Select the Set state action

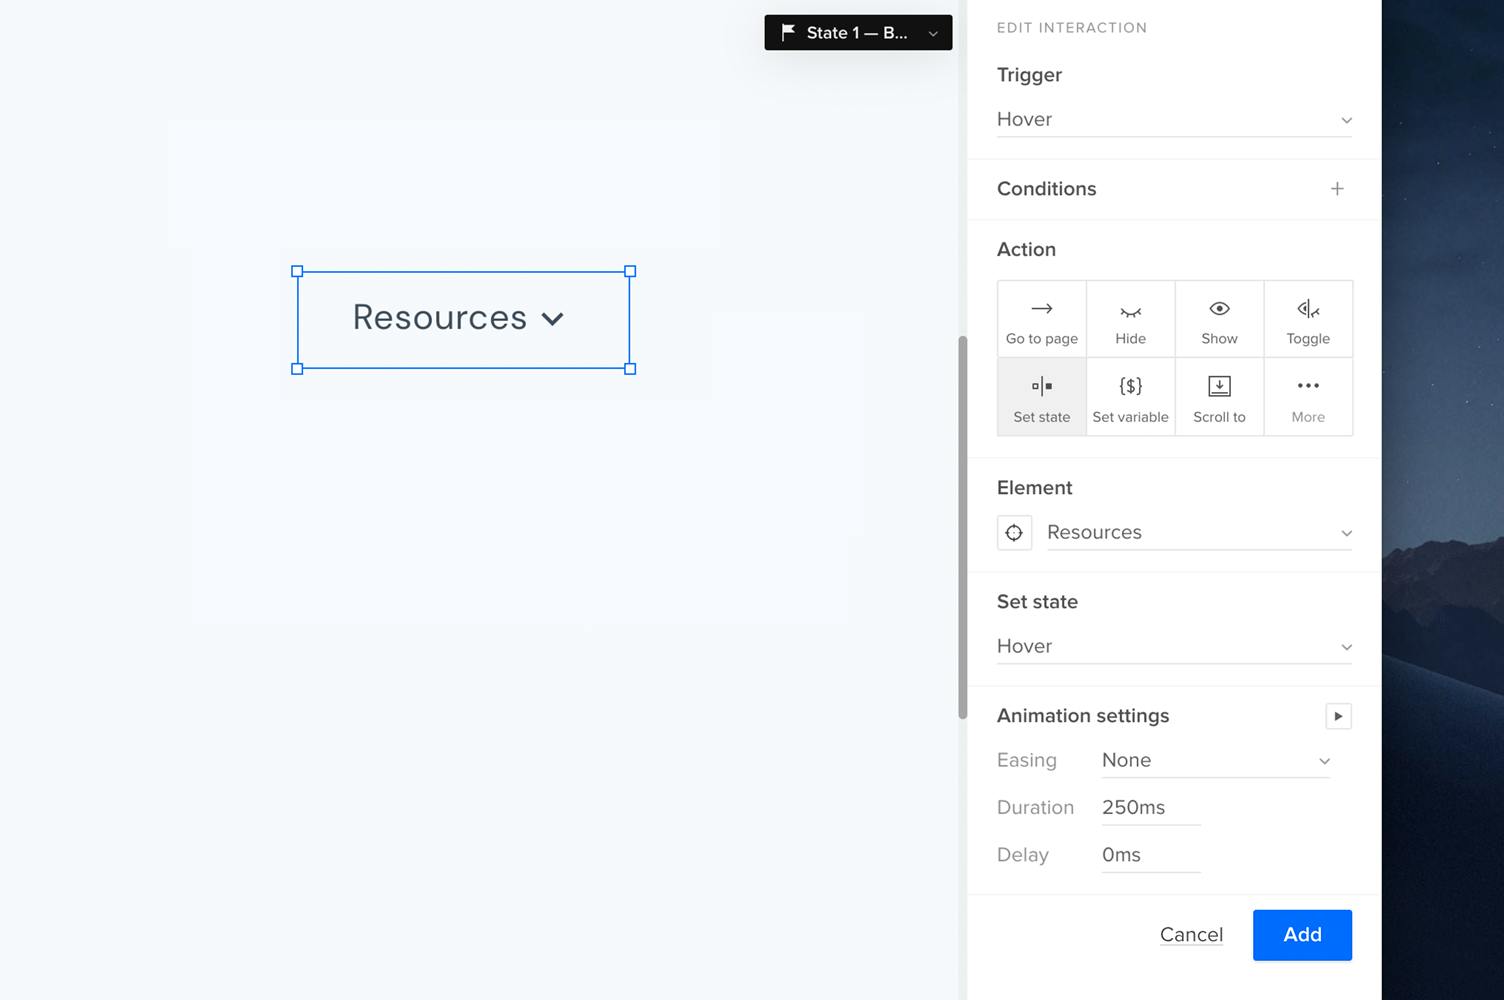(1041, 397)
